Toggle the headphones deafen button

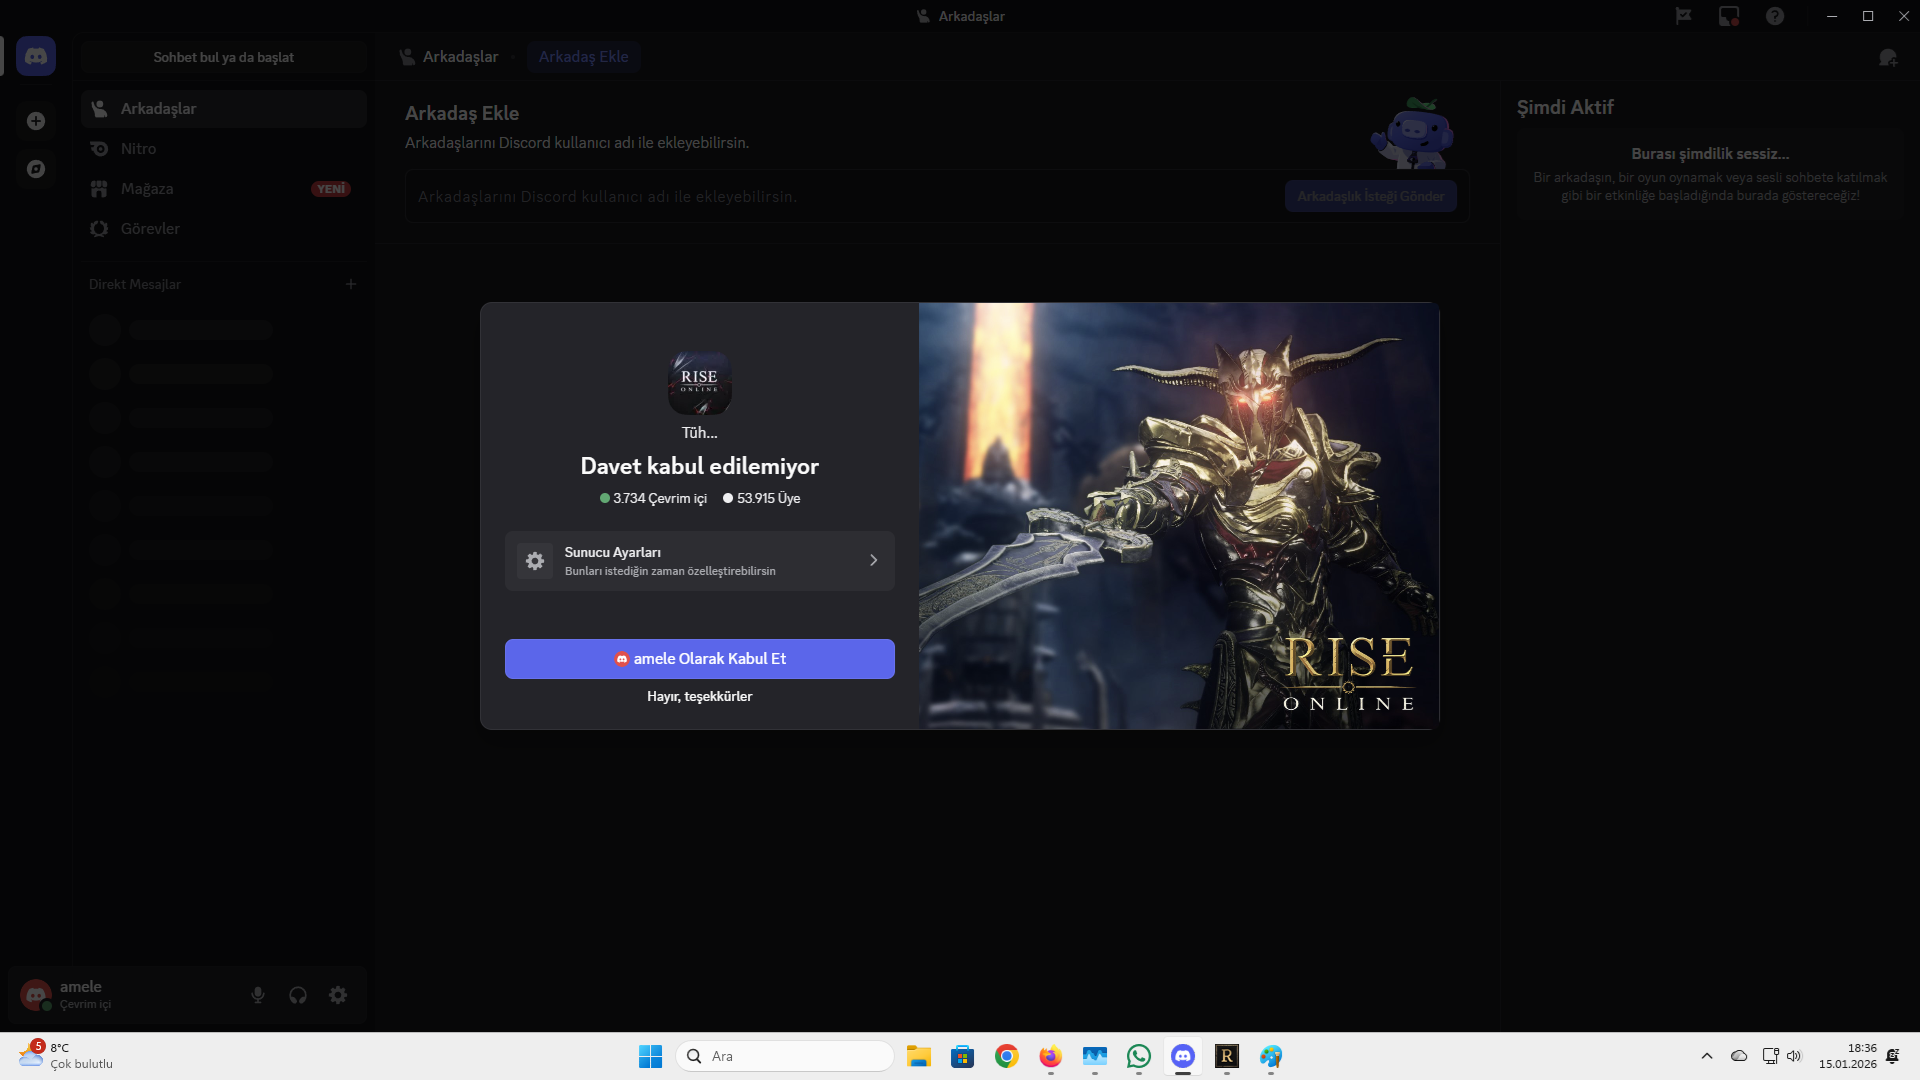298,995
